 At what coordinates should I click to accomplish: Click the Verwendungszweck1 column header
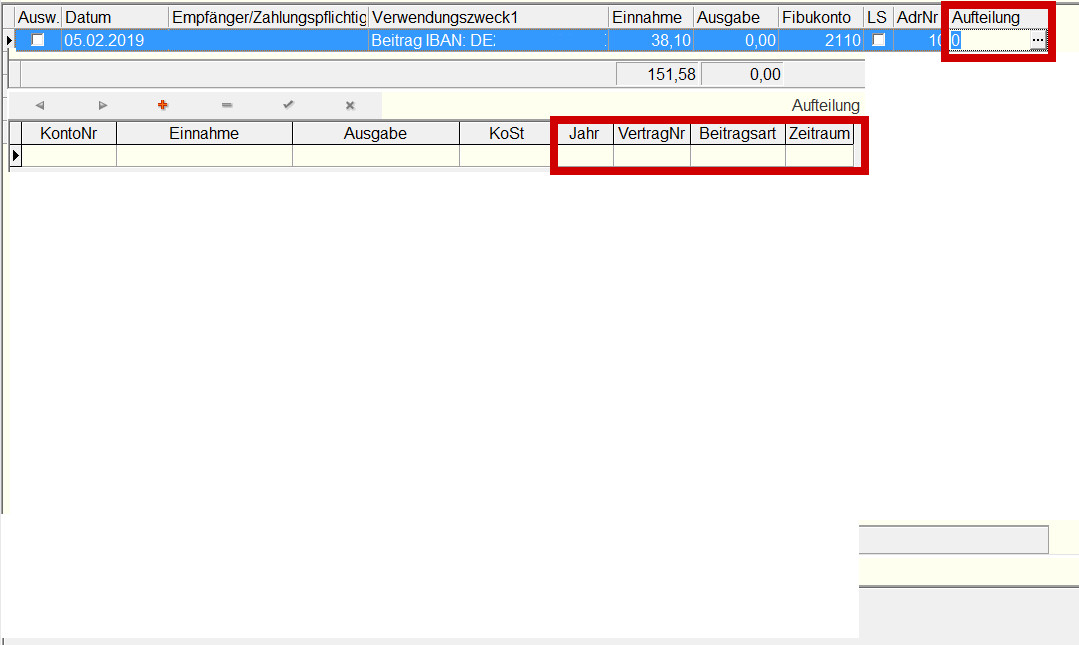click(x=488, y=18)
